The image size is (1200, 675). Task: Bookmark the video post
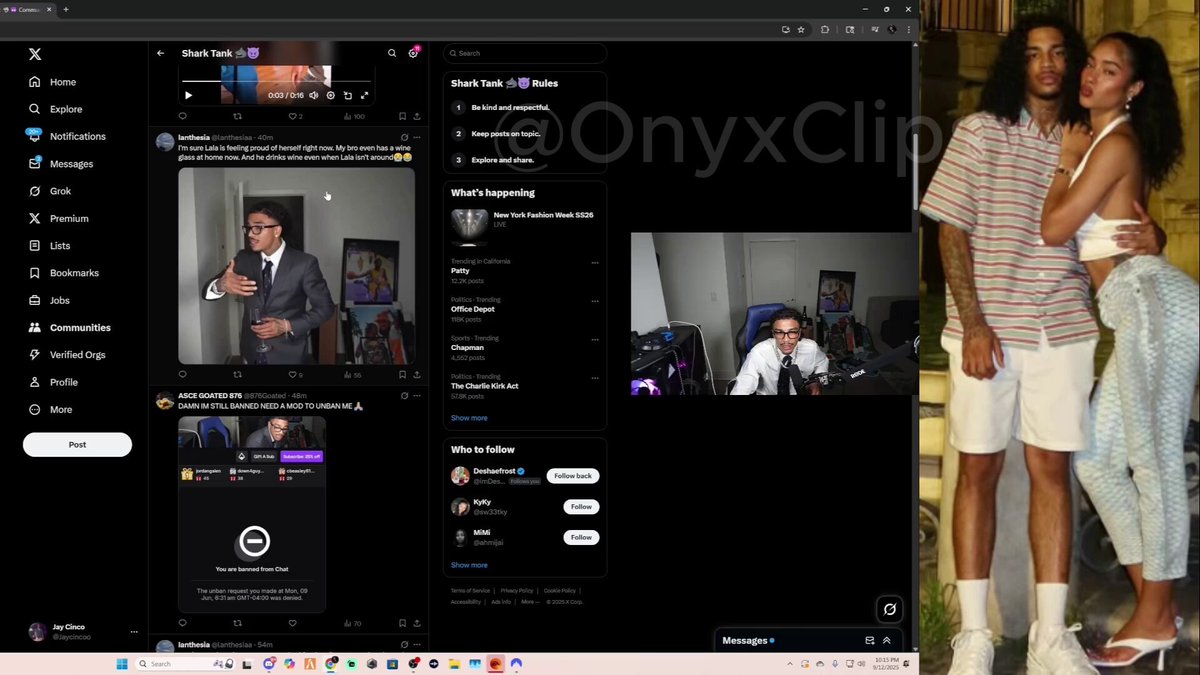pyautogui.click(x=402, y=116)
